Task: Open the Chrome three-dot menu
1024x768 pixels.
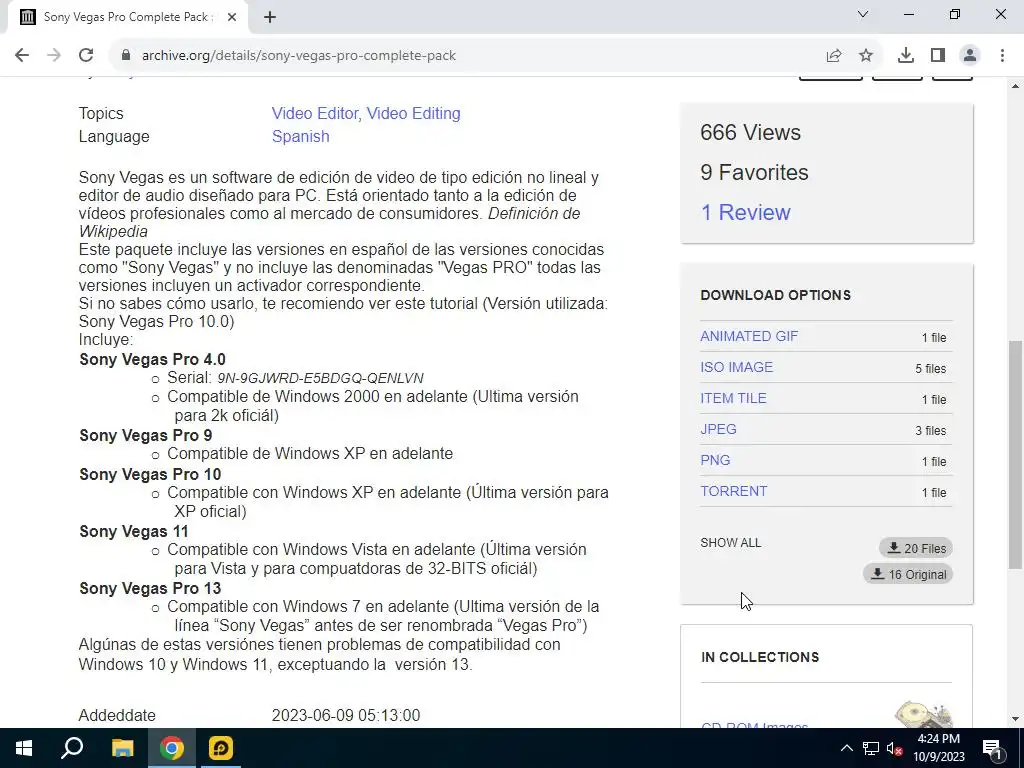Action: [1002, 56]
